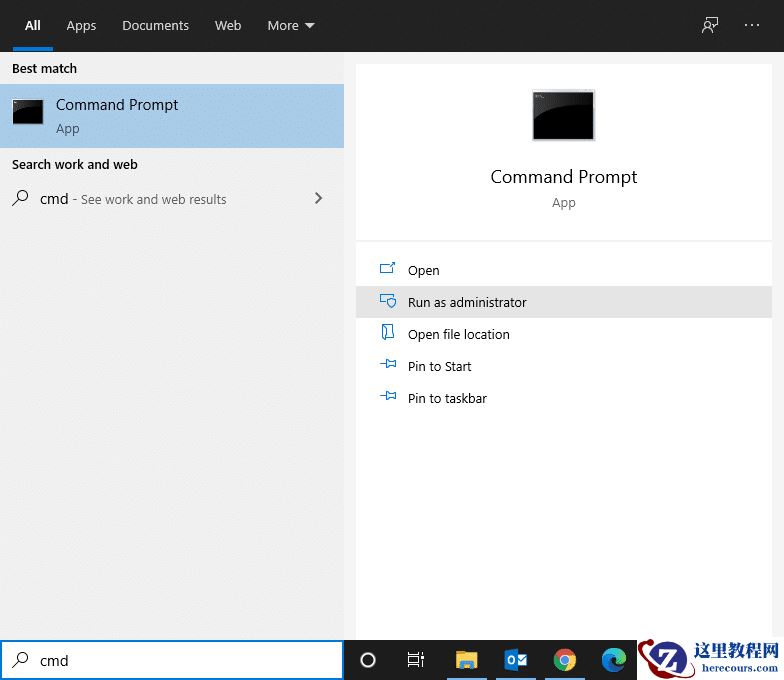This screenshot has width=784, height=680.
Task: Select Run as administrator option
Action: (467, 302)
